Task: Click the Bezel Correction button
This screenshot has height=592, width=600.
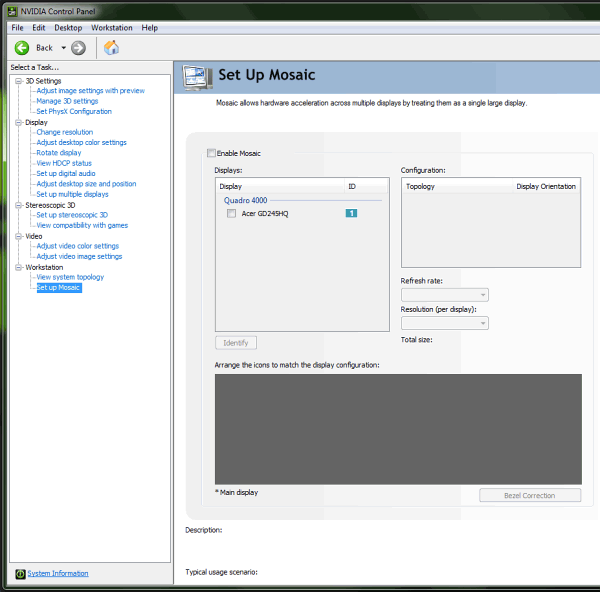Action: 530,495
